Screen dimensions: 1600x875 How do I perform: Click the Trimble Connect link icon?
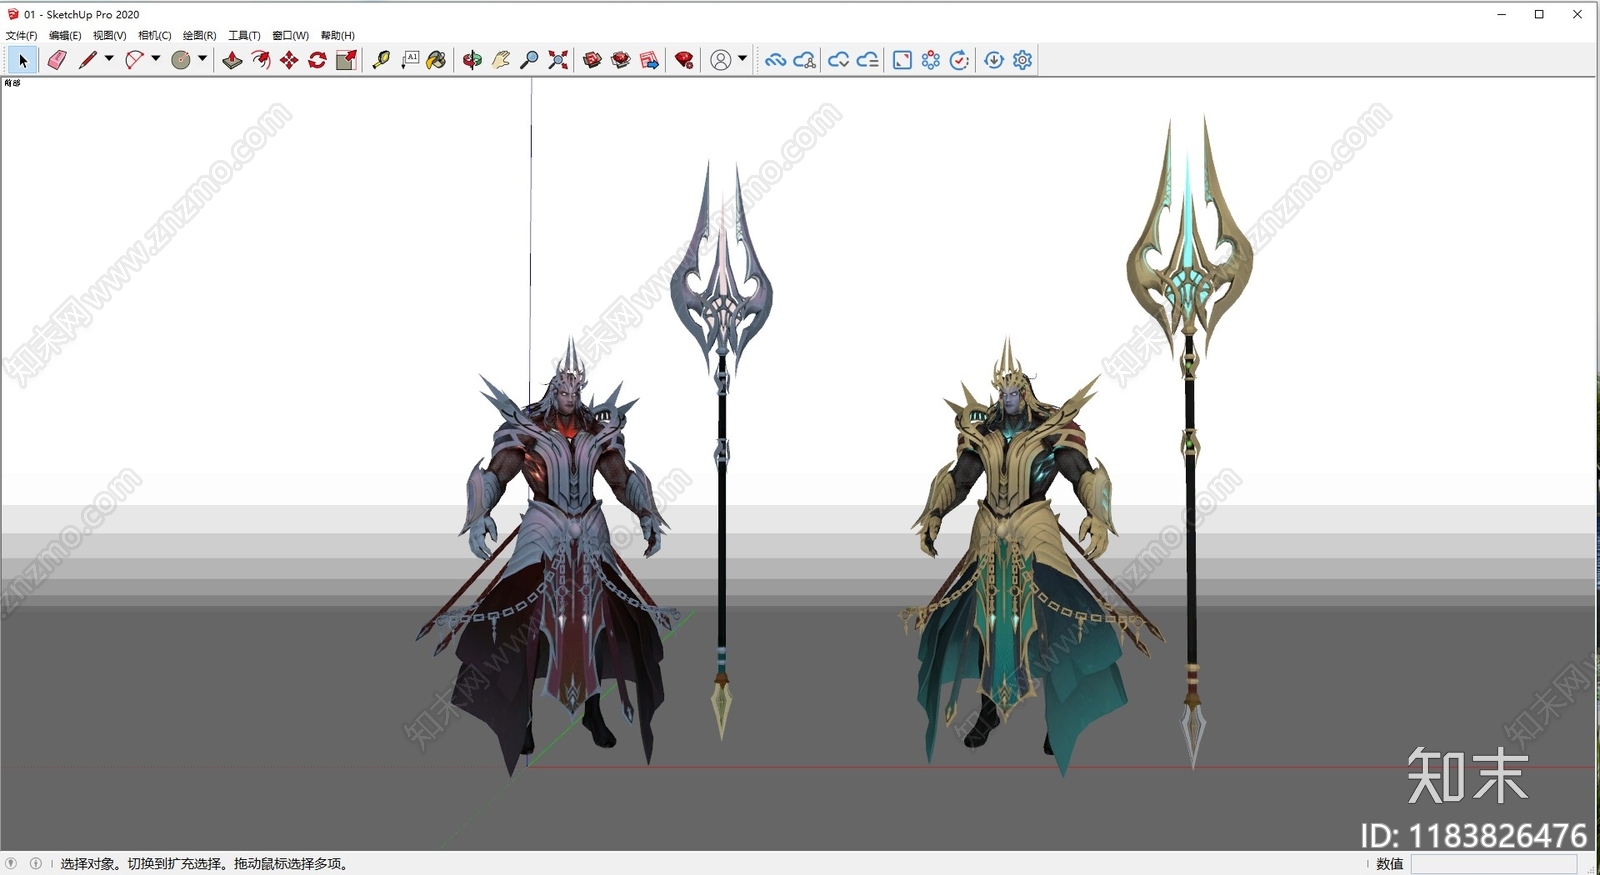(775, 60)
